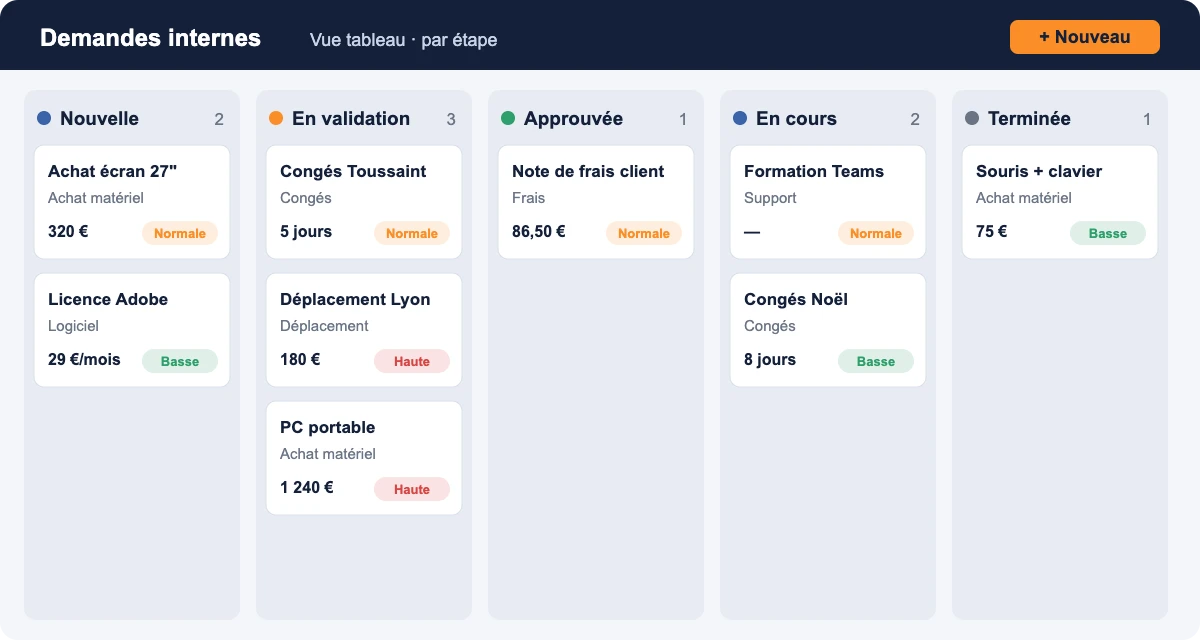The height and width of the screenshot is (640, 1200).
Task: Open the Congés Noël card title
Action: tap(796, 299)
